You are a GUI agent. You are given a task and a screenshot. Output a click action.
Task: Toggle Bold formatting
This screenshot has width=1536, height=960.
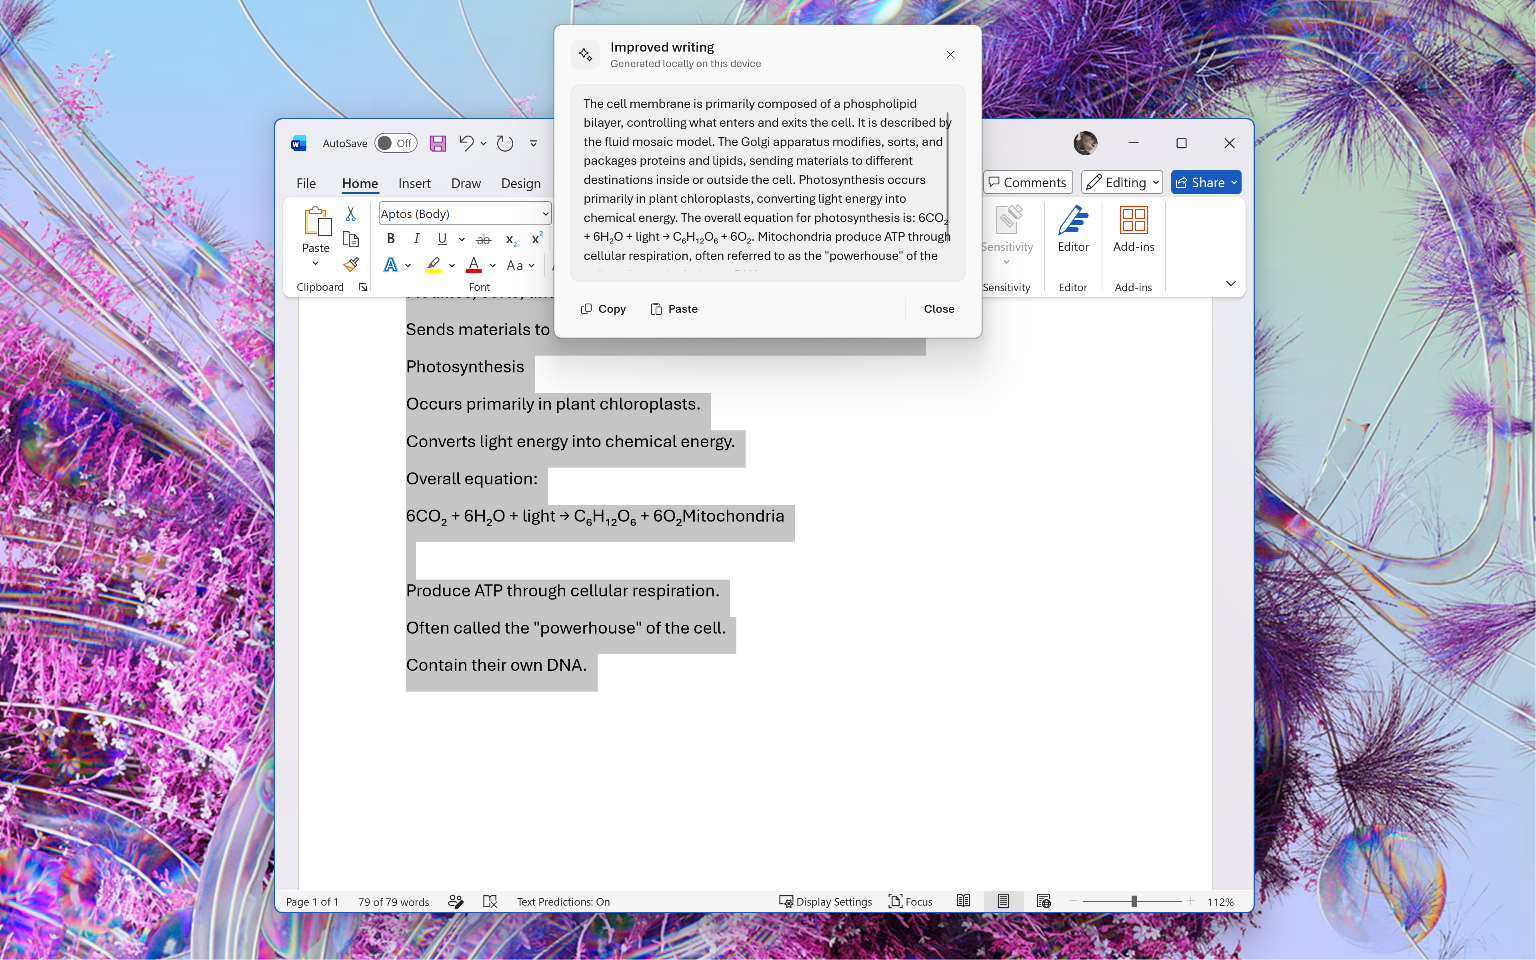[391, 239]
